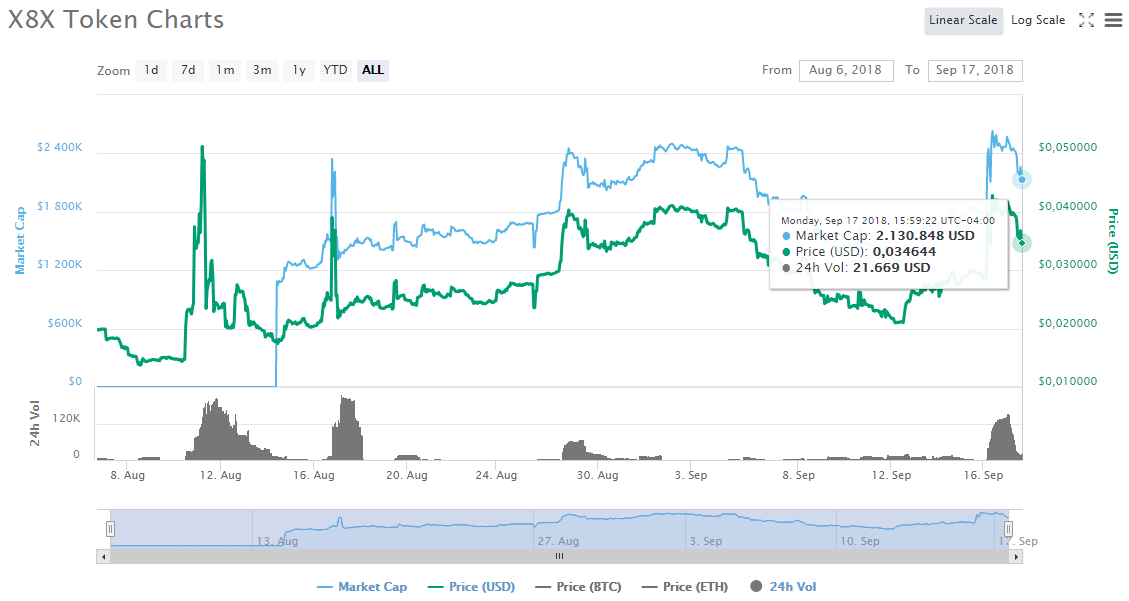
Task: Toggle the Price (USD) series legend
Action: pos(472,587)
